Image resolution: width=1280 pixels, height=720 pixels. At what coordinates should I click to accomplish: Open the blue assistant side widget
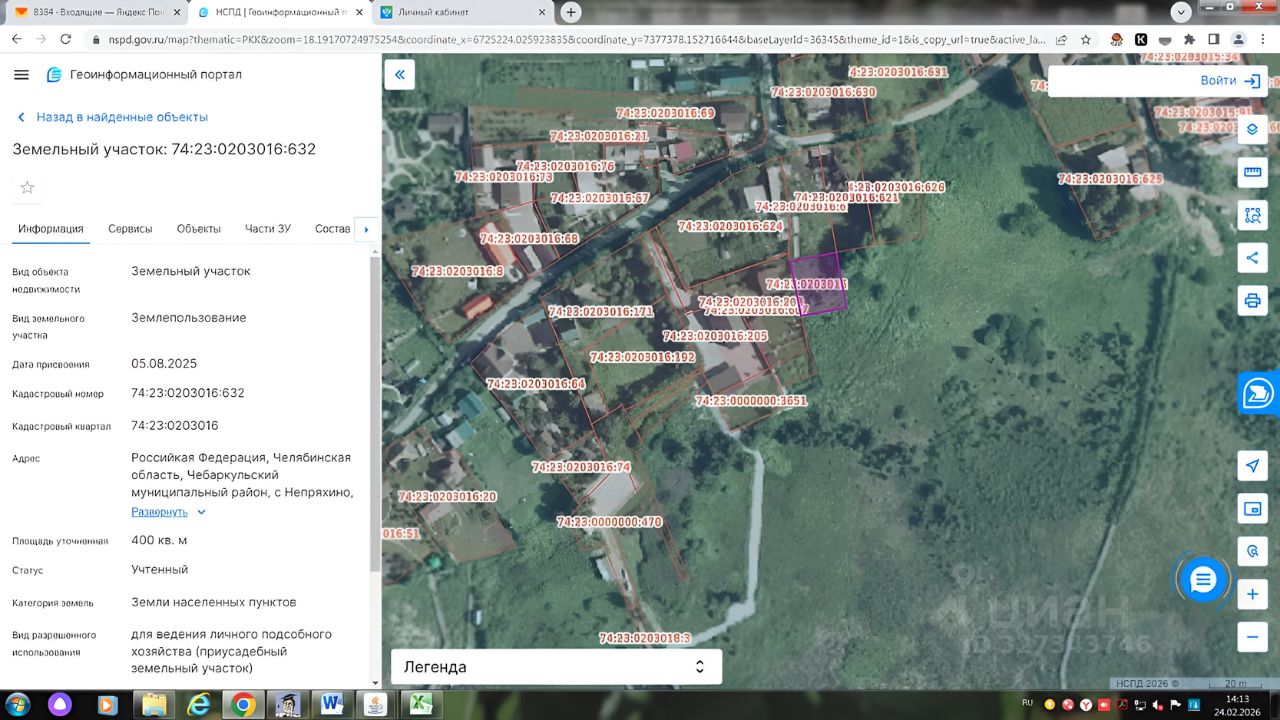[1259, 392]
